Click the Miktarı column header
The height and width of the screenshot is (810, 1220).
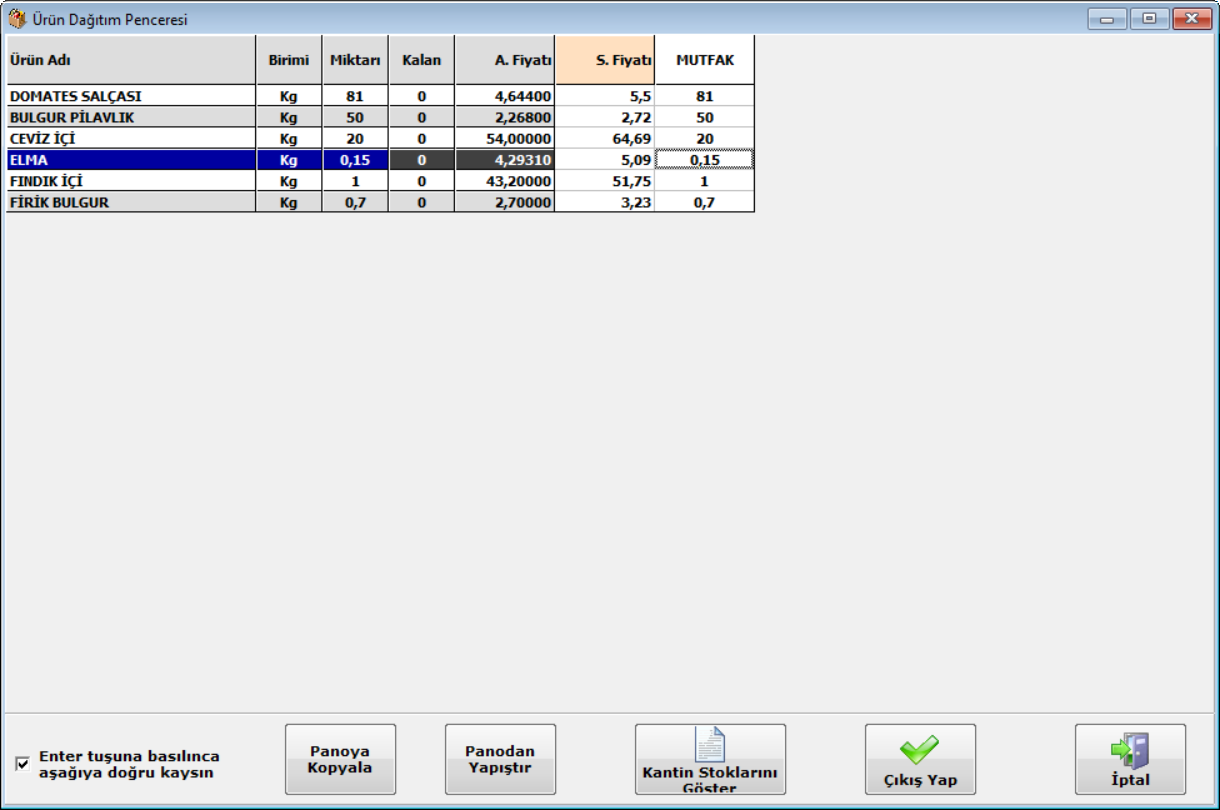pyautogui.click(x=355, y=60)
